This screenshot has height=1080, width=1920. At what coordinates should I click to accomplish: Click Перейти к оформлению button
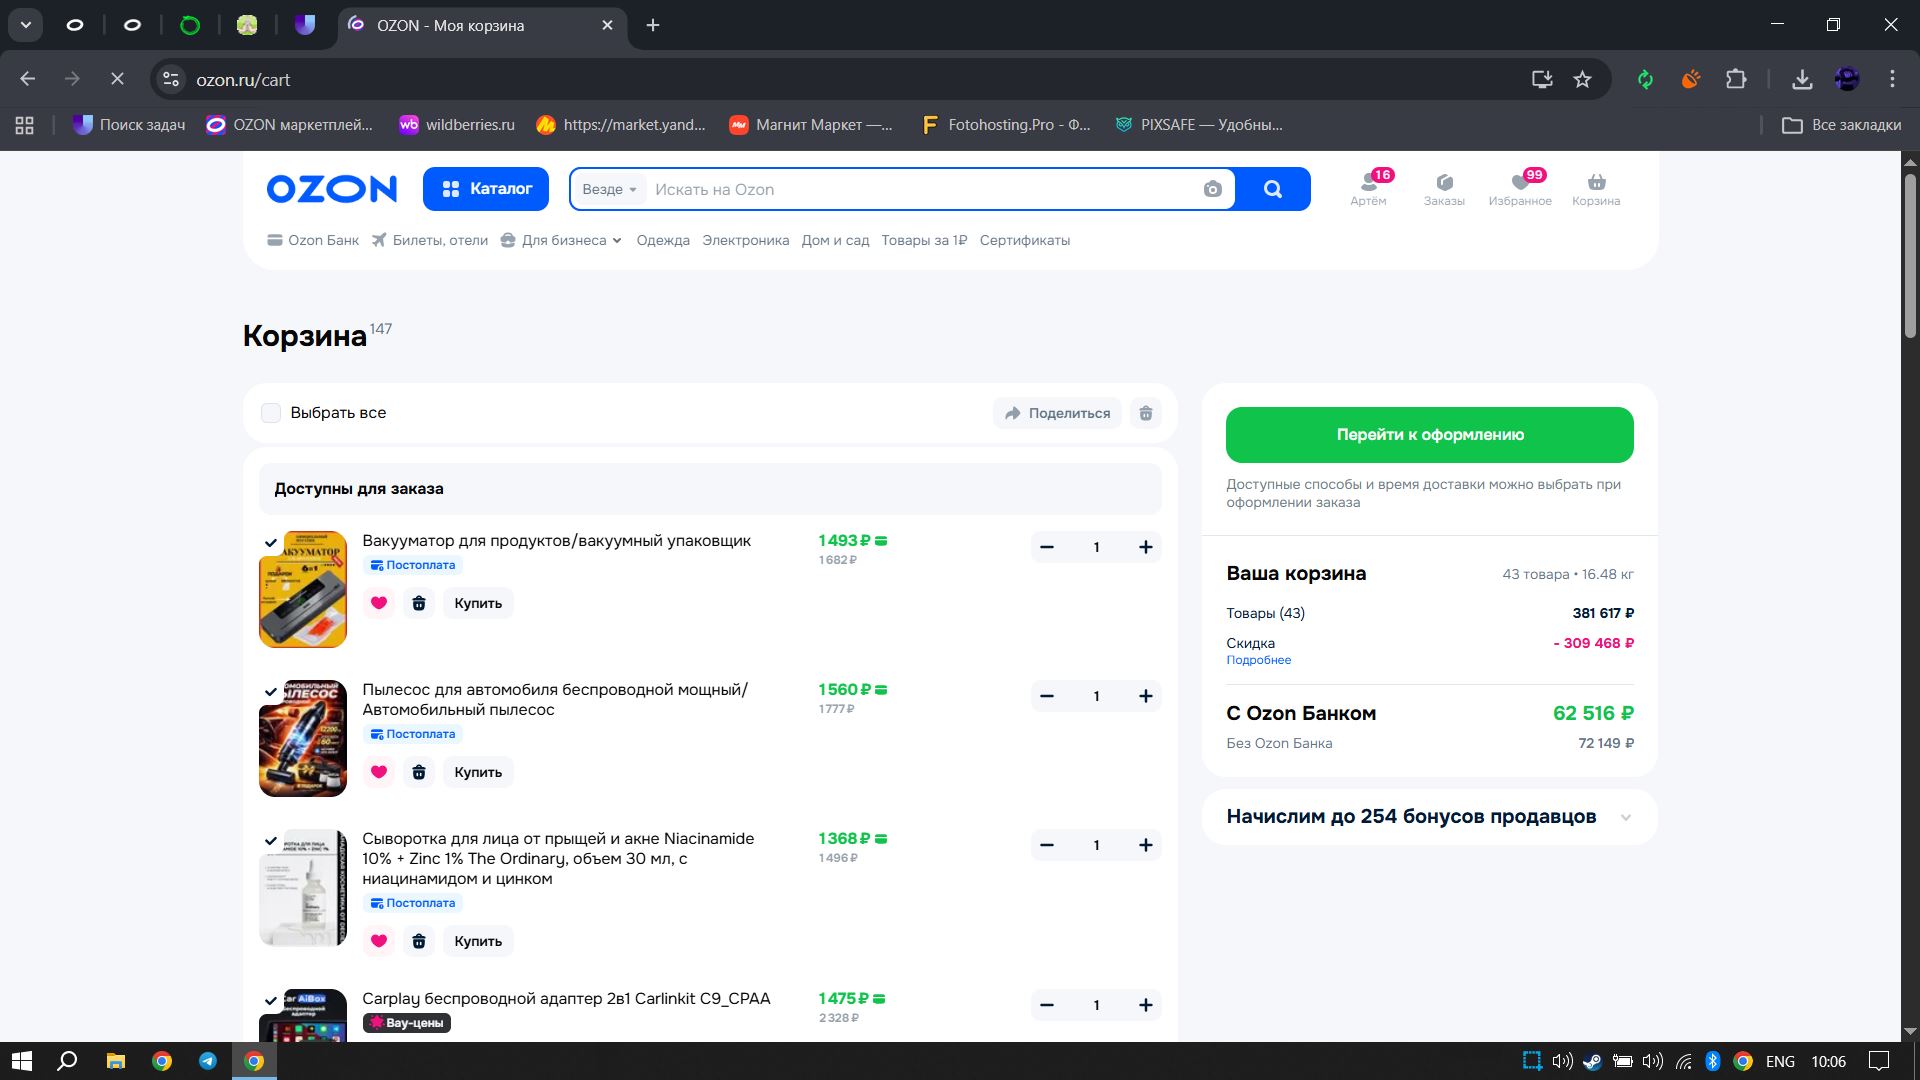1429,435
